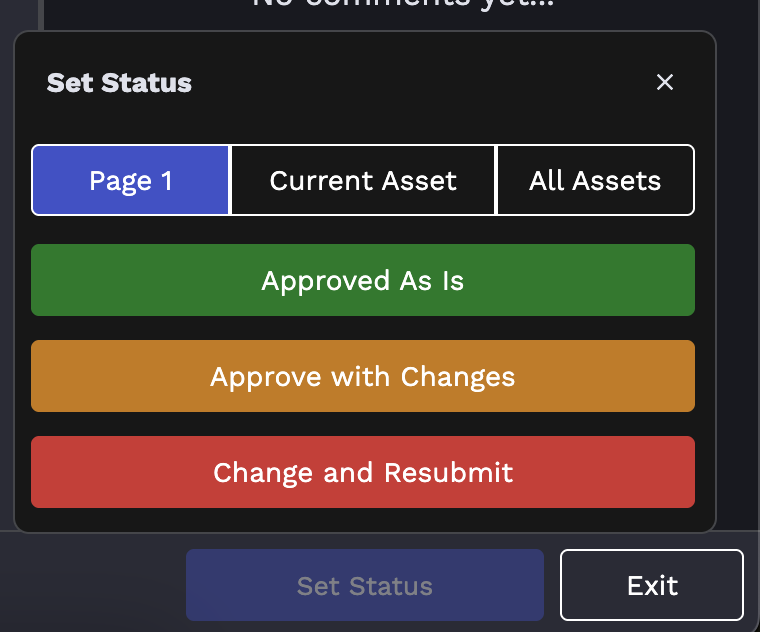Click the Exit button
The image size is (760, 632).
(652, 585)
